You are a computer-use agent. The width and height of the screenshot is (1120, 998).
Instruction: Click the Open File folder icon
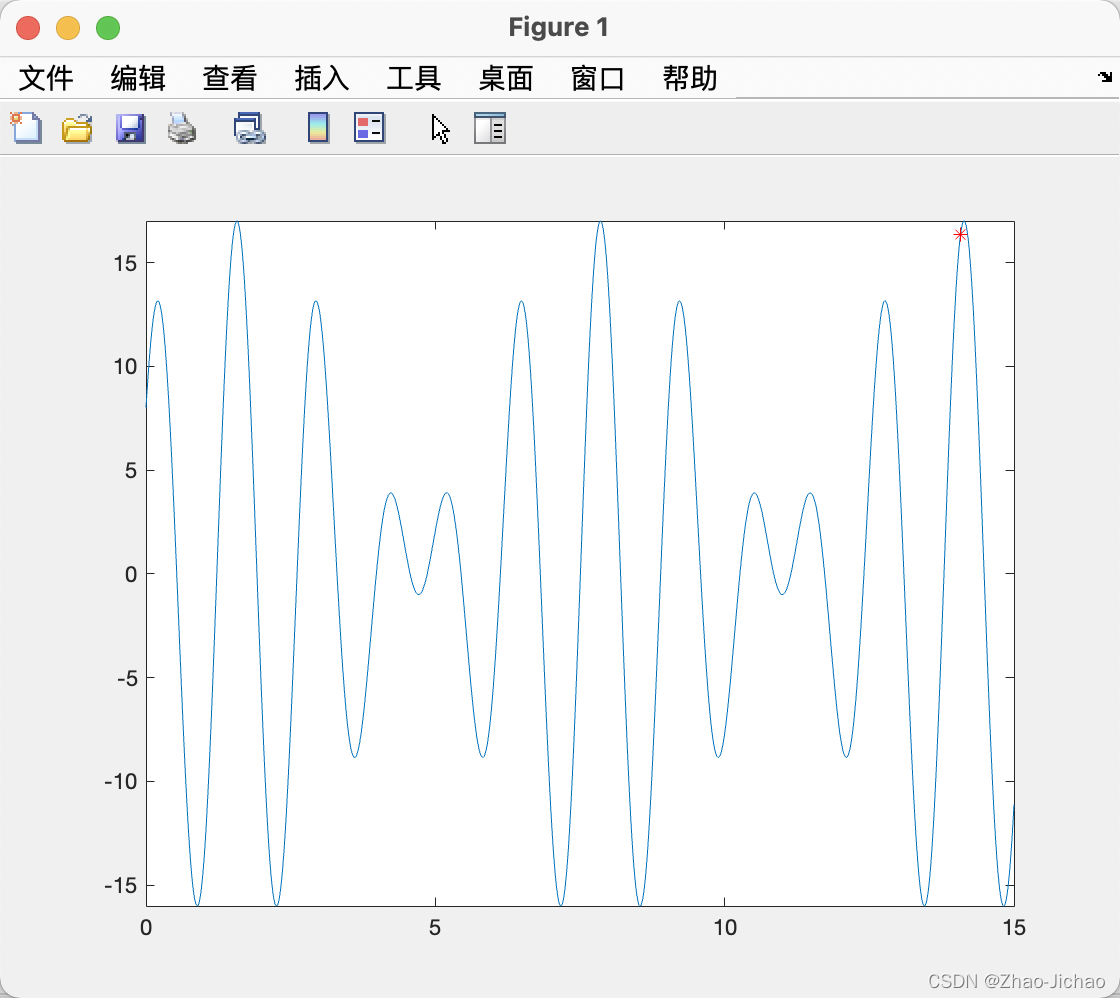pyautogui.click(x=77, y=129)
